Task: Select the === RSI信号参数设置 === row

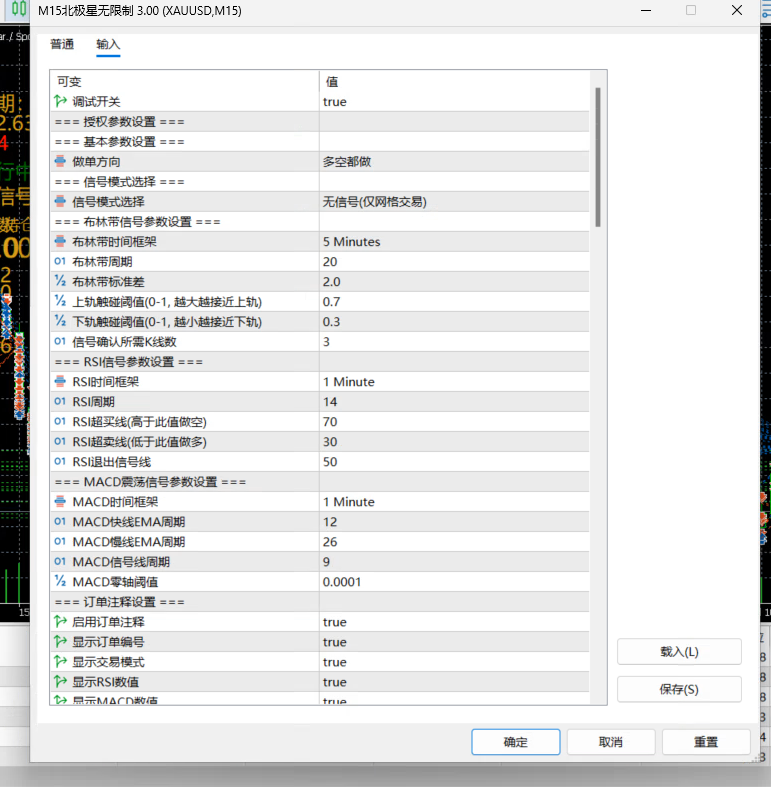Action: point(320,362)
